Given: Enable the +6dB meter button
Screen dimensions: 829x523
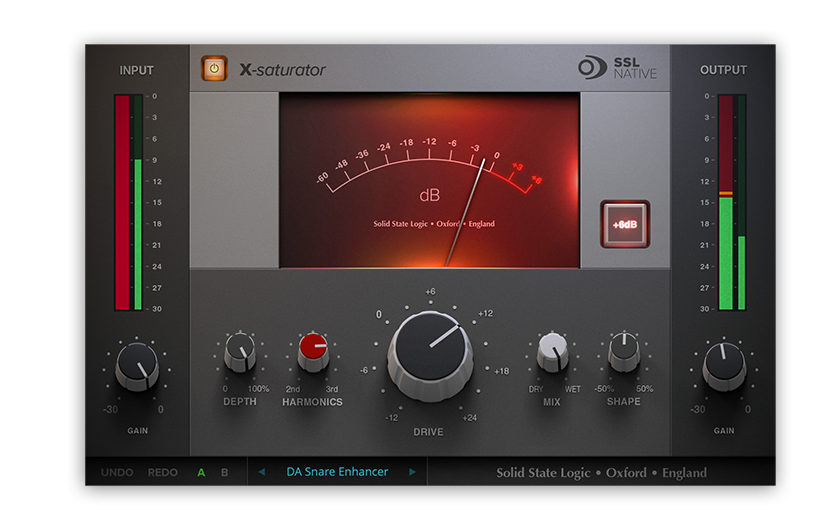Looking at the screenshot, I should tap(625, 224).
